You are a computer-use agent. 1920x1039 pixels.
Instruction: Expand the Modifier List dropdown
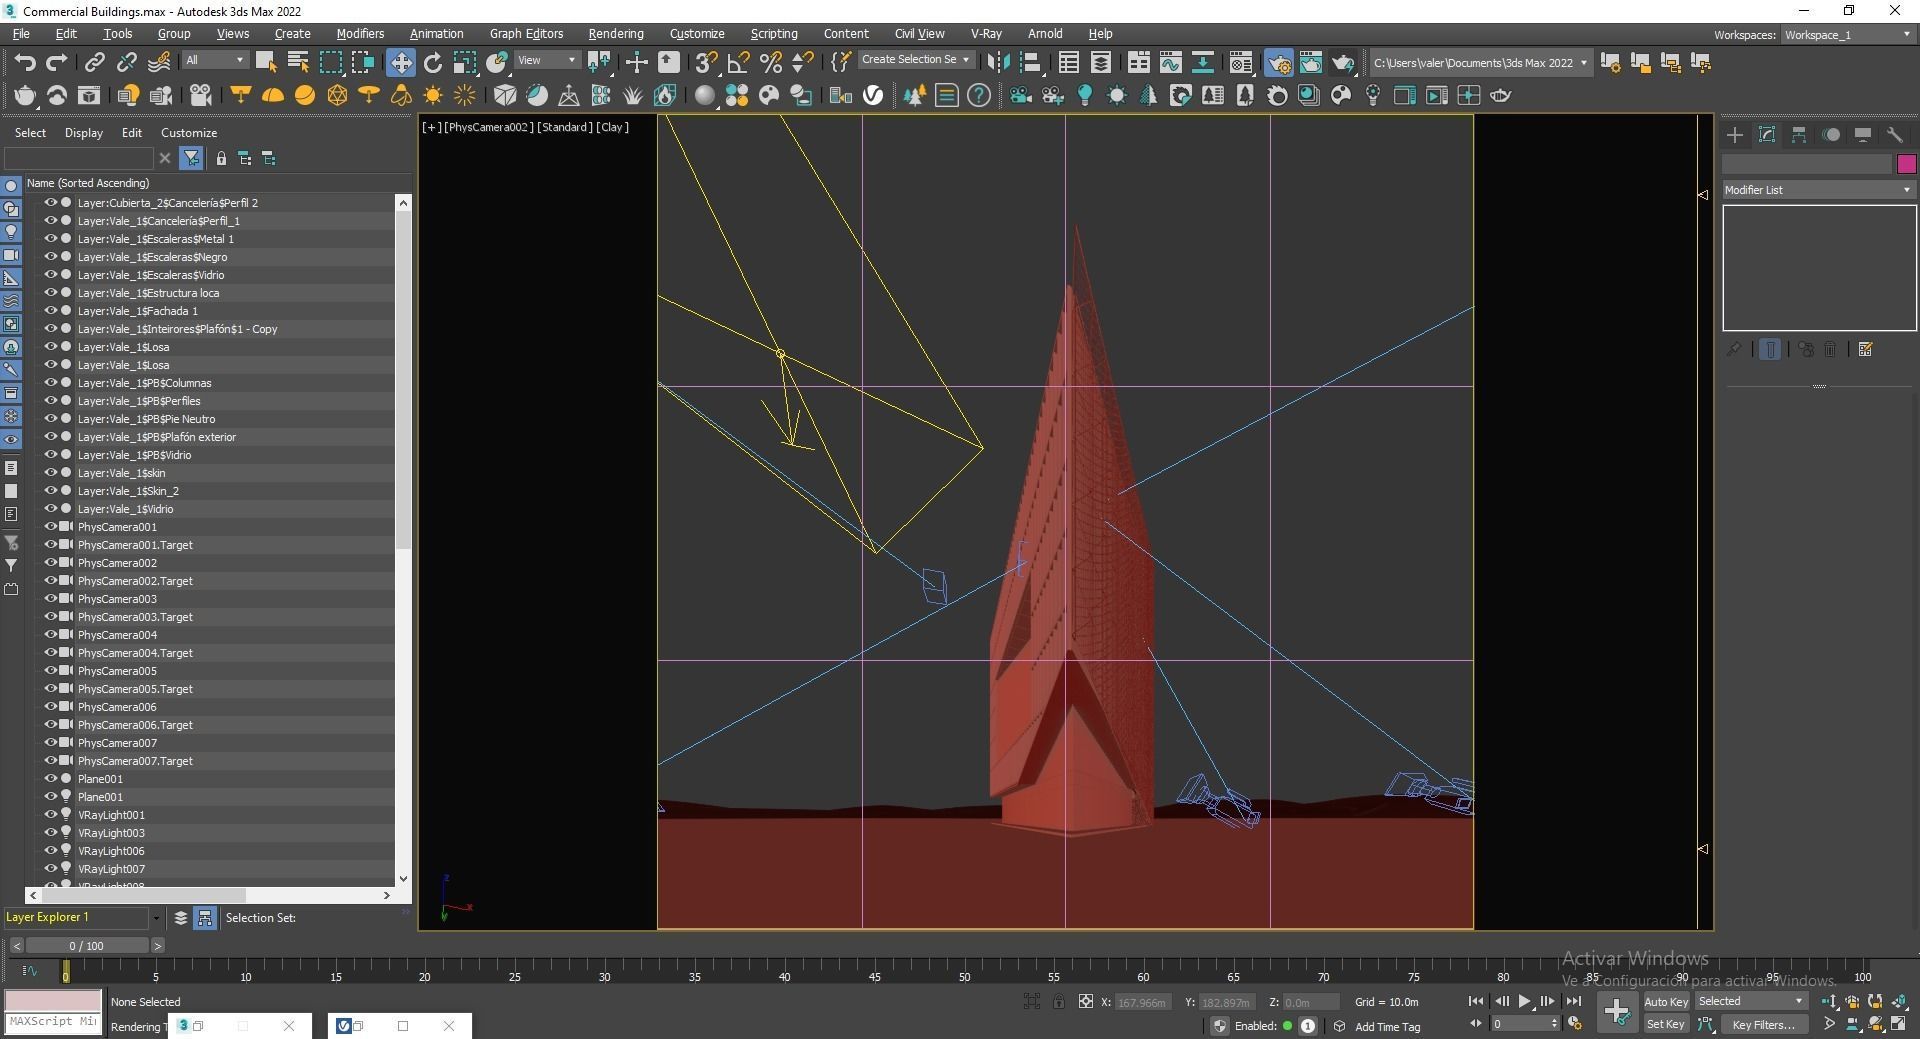tap(1818, 190)
